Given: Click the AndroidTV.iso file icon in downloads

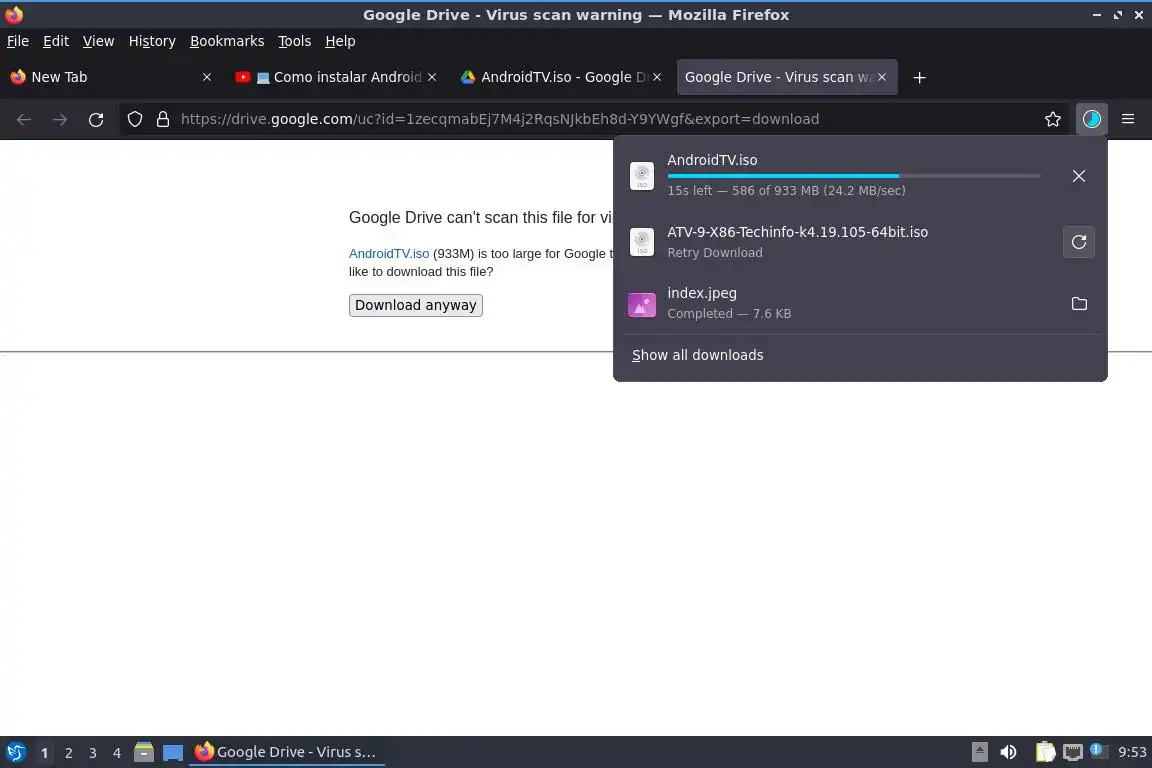Looking at the screenshot, I should (x=641, y=176).
